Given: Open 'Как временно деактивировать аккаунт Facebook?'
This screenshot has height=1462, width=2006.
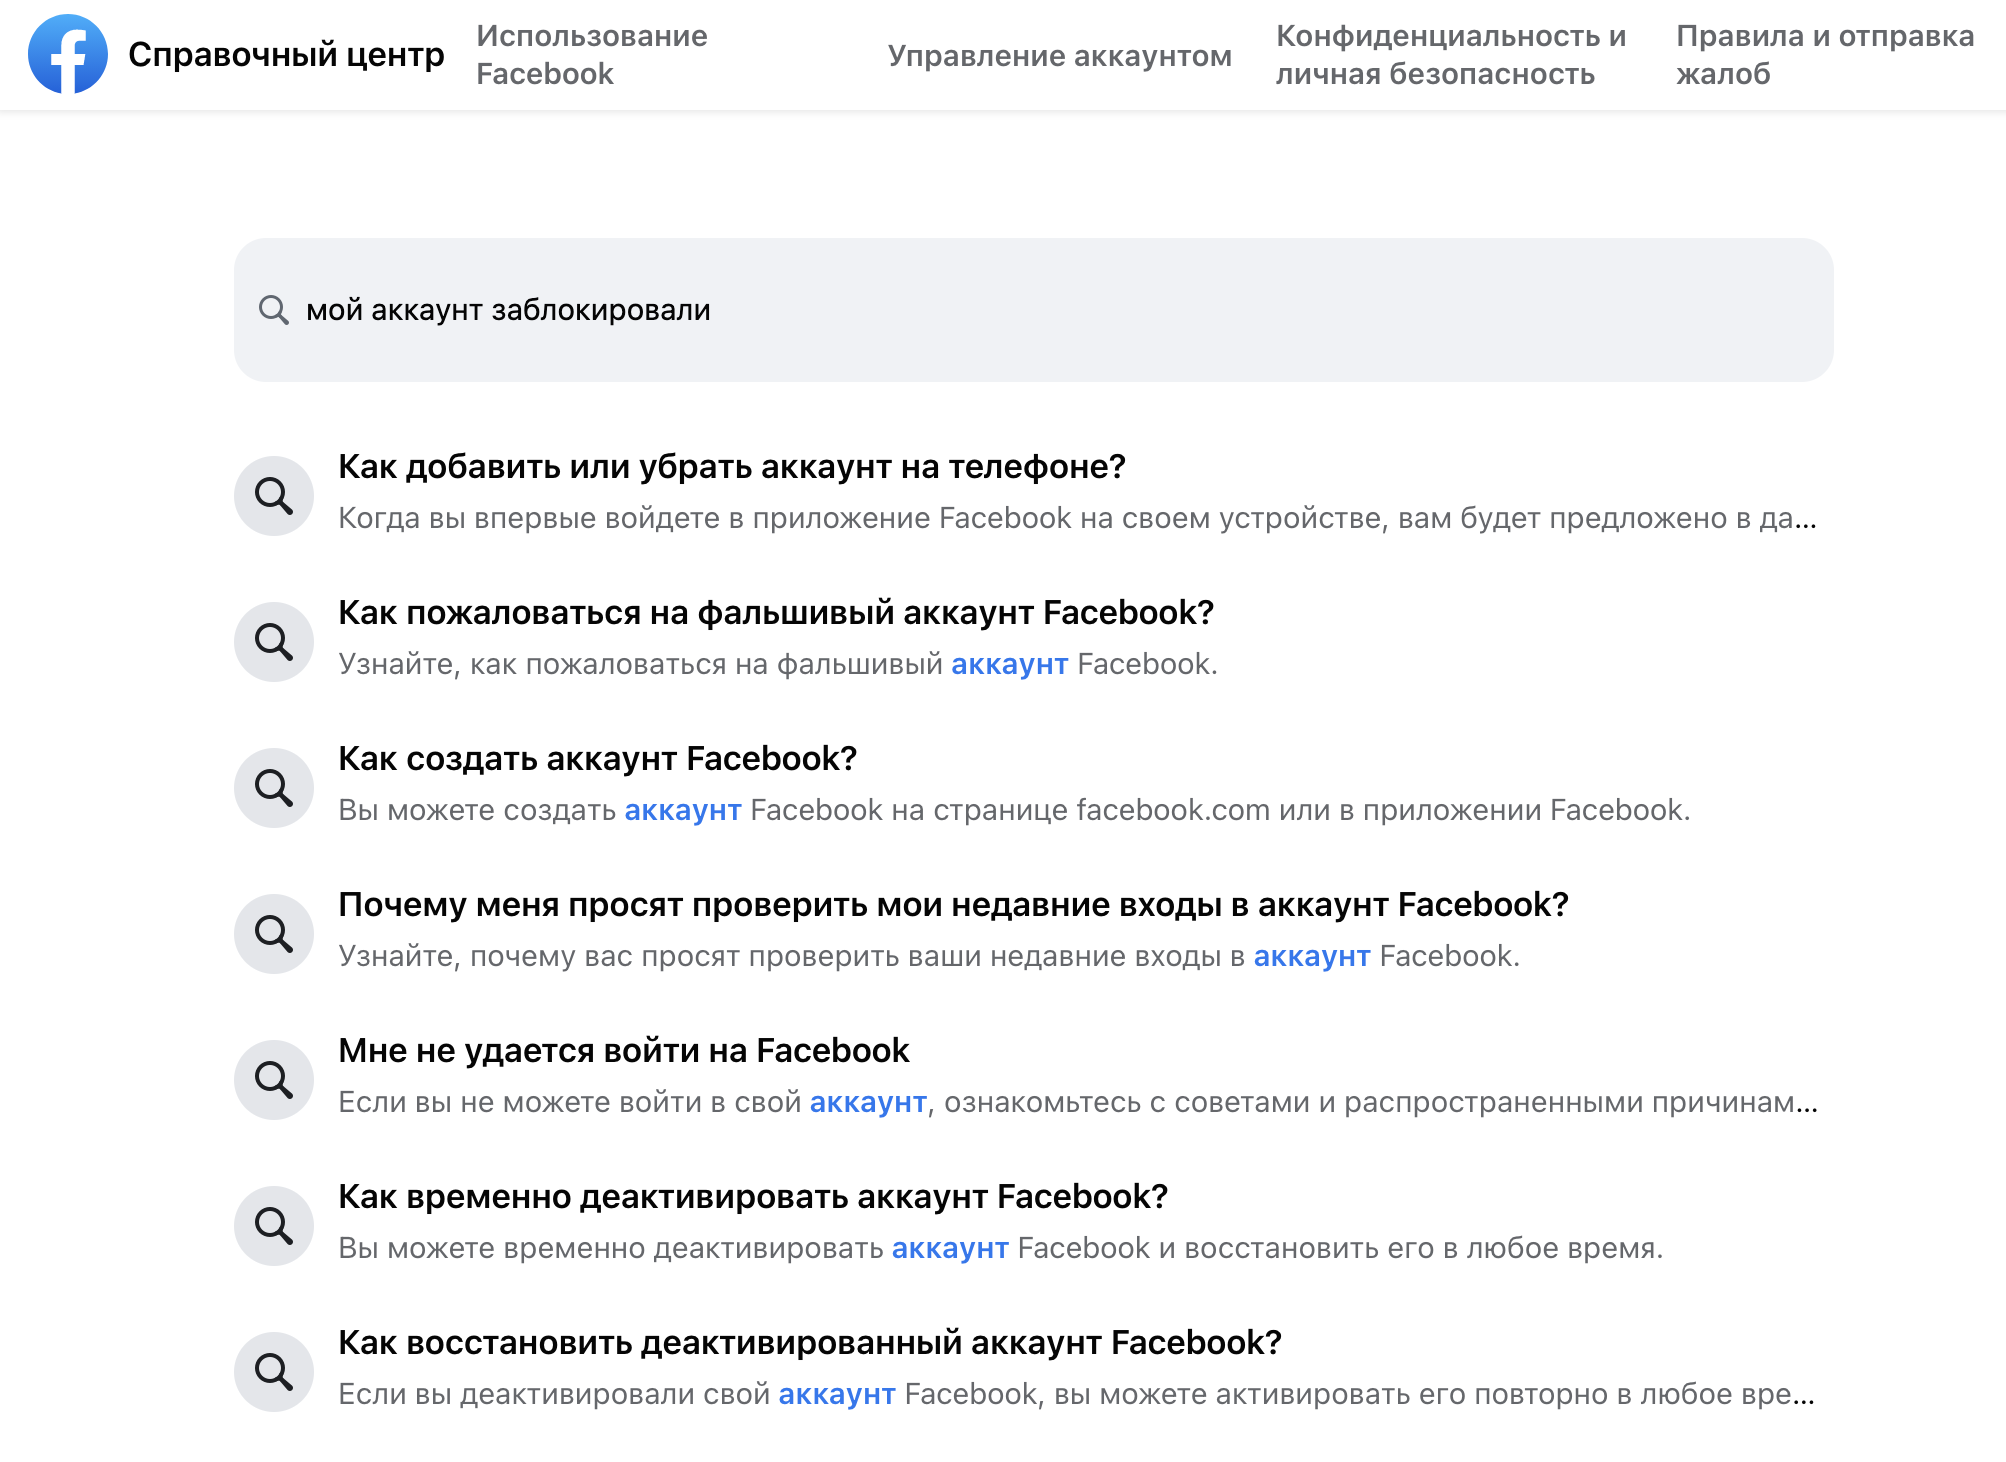Looking at the screenshot, I should point(753,1196).
